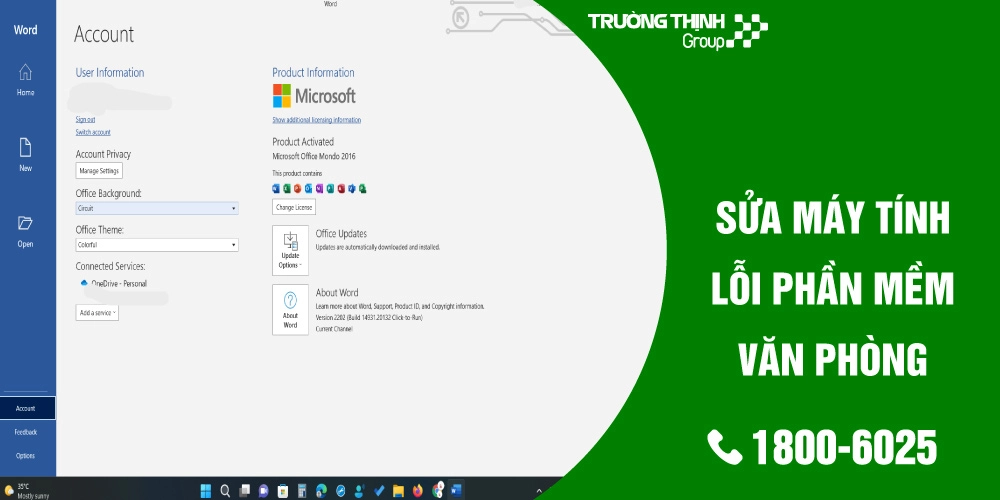Open File Explorer from the taskbar
Viewport: 1000px width, 500px height.
pyautogui.click(x=398, y=490)
